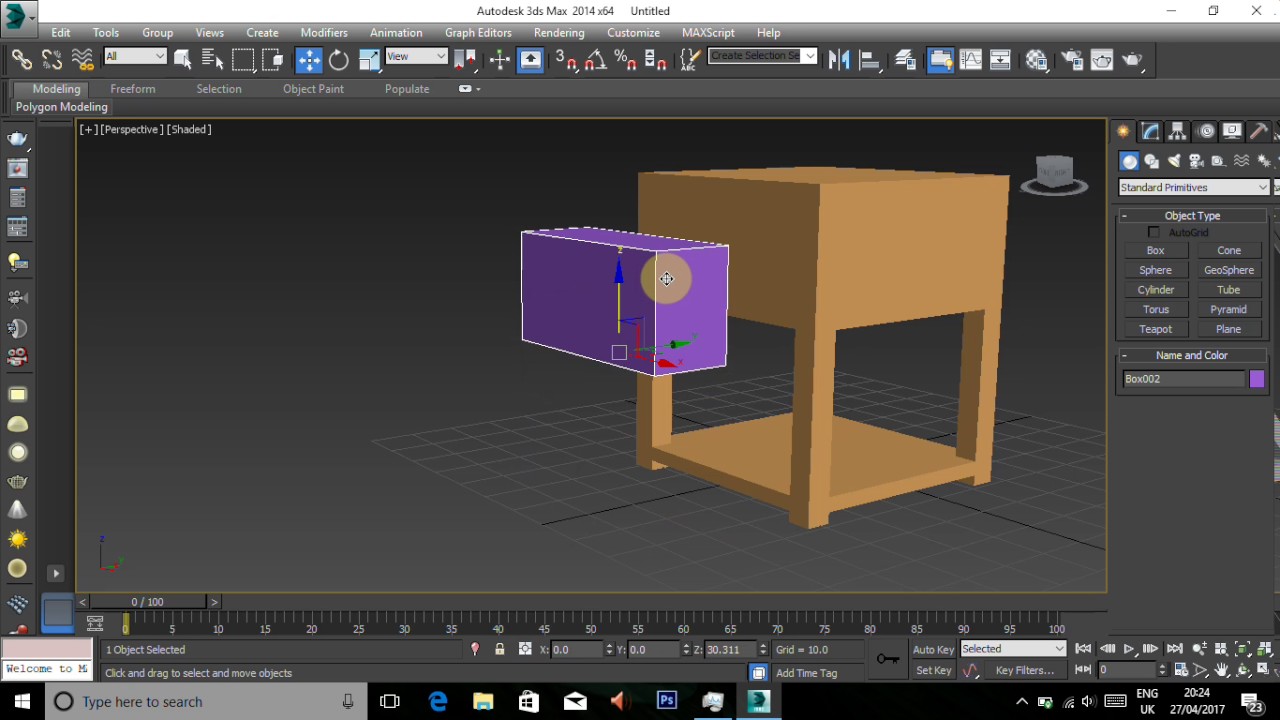
Task: Activate Select and Move tool
Action: 308,60
